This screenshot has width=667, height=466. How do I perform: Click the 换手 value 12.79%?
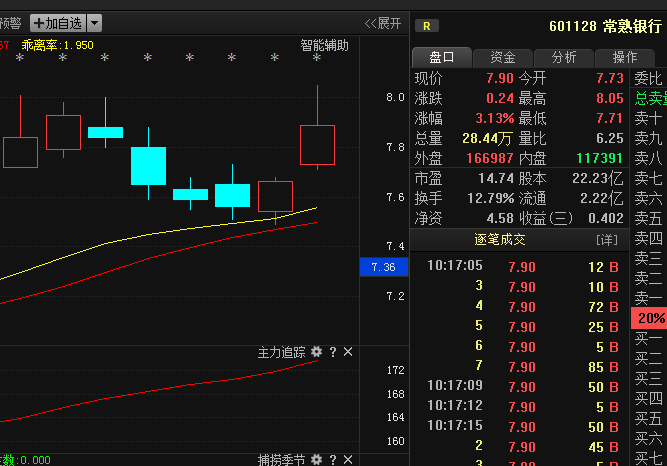tap(490, 198)
